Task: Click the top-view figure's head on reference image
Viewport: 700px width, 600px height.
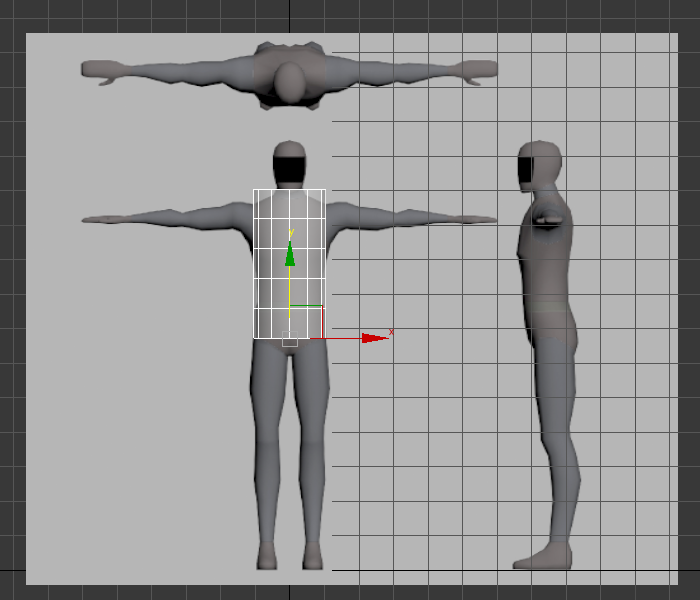Action: pyautogui.click(x=290, y=83)
